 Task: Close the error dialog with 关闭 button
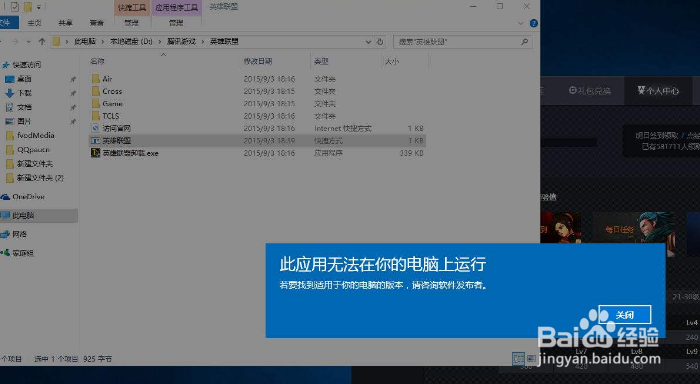[x=625, y=315]
